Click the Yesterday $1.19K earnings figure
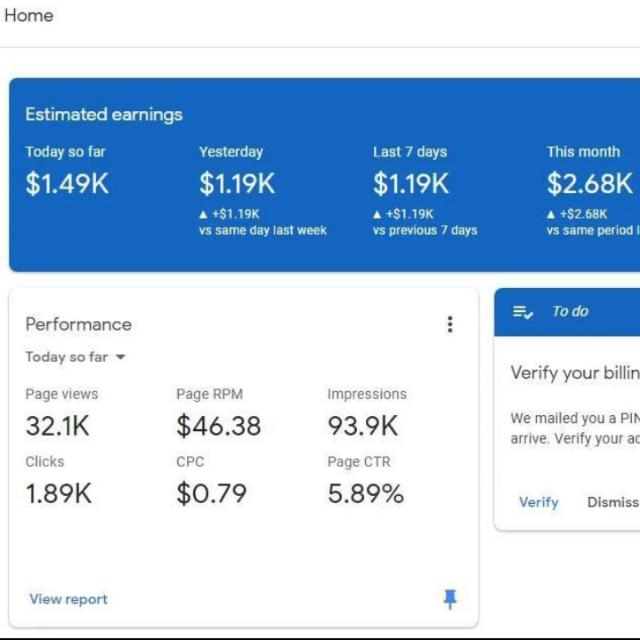This screenshot has height=640, width=640. (237, 184)
